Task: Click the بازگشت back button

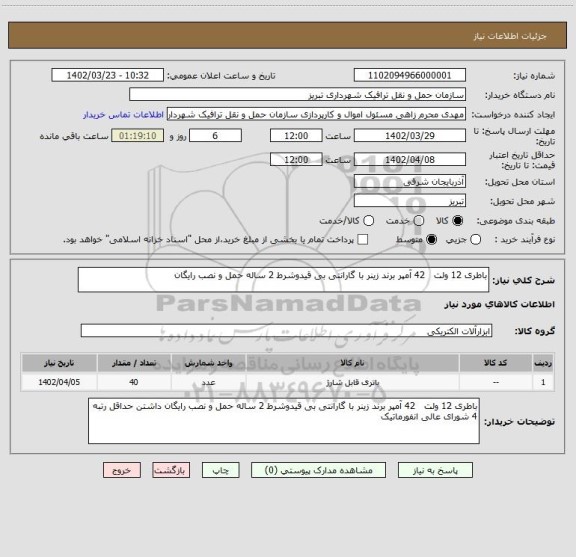Action: (x=171, y=470)
